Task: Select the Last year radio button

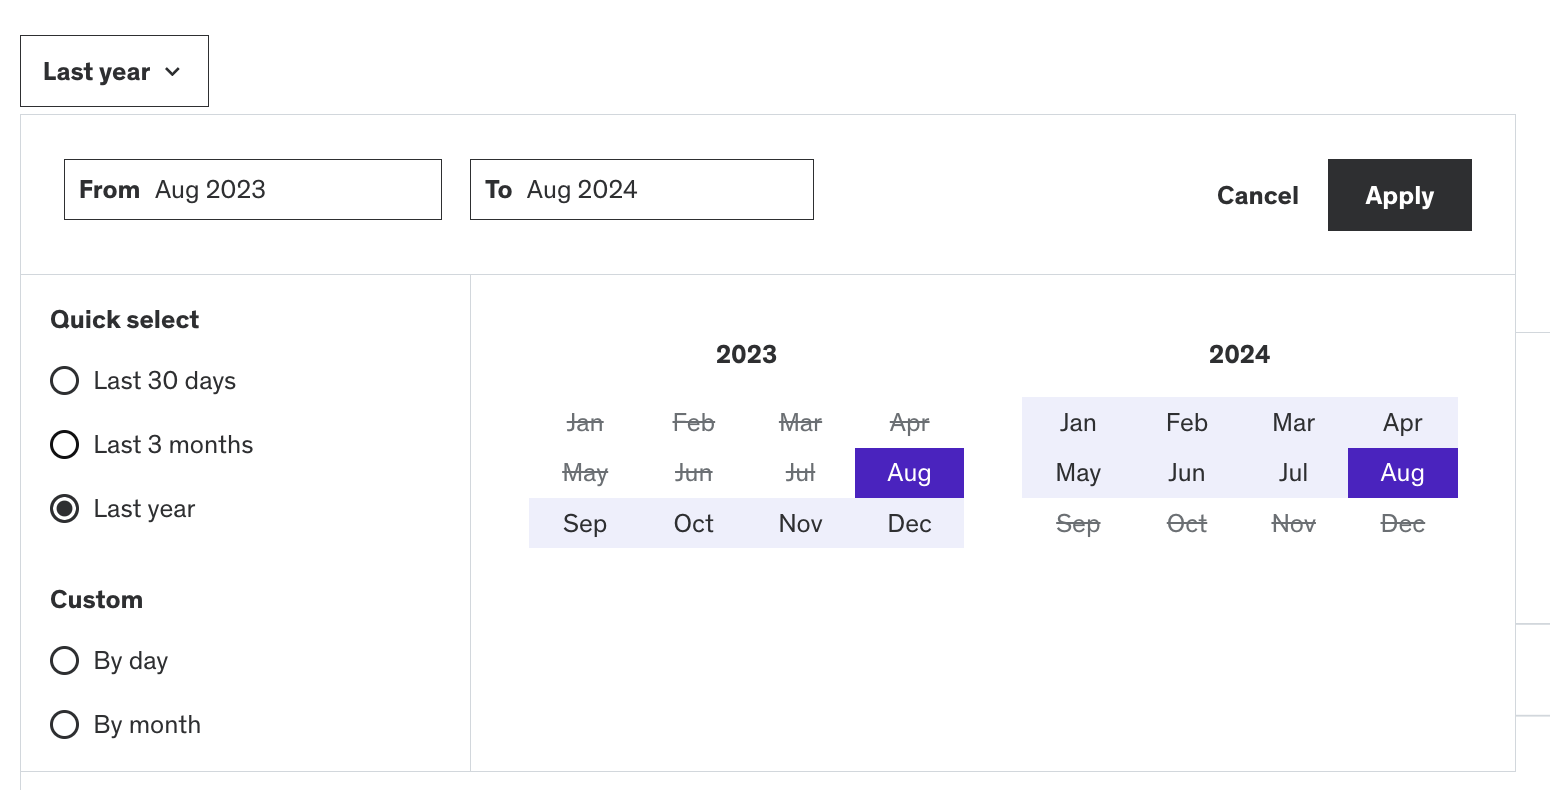Action: point(65,509)
